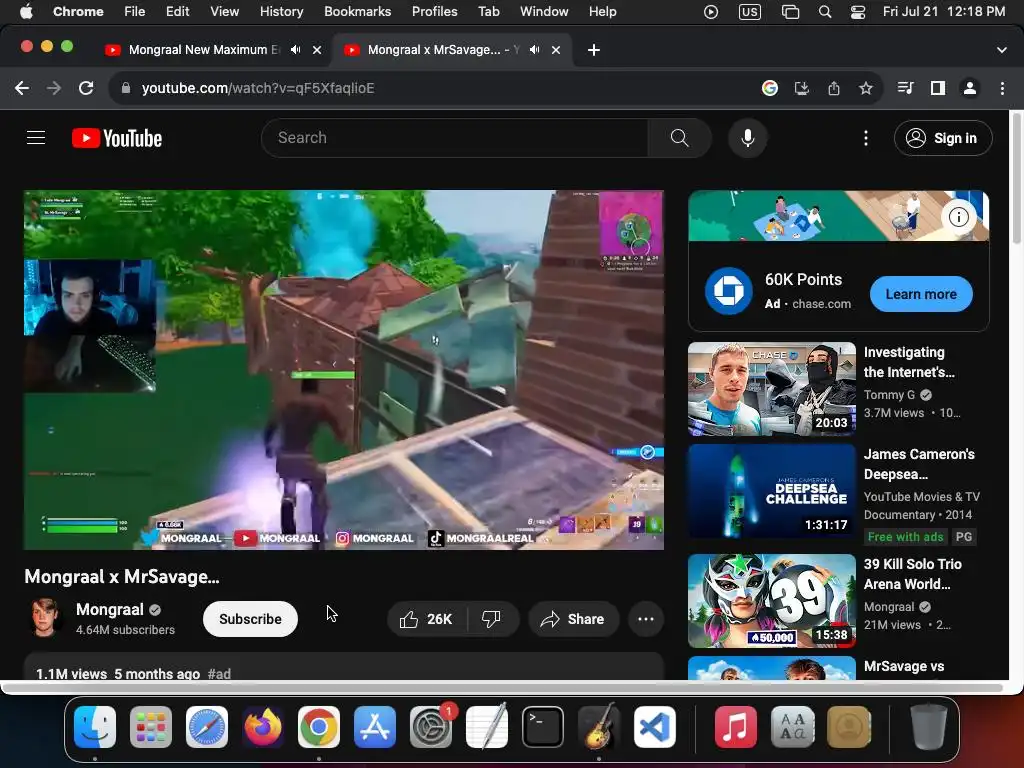Open Visual Studio Code from the Dock
Screen dimensions: 1024x768
click(654, 726)
